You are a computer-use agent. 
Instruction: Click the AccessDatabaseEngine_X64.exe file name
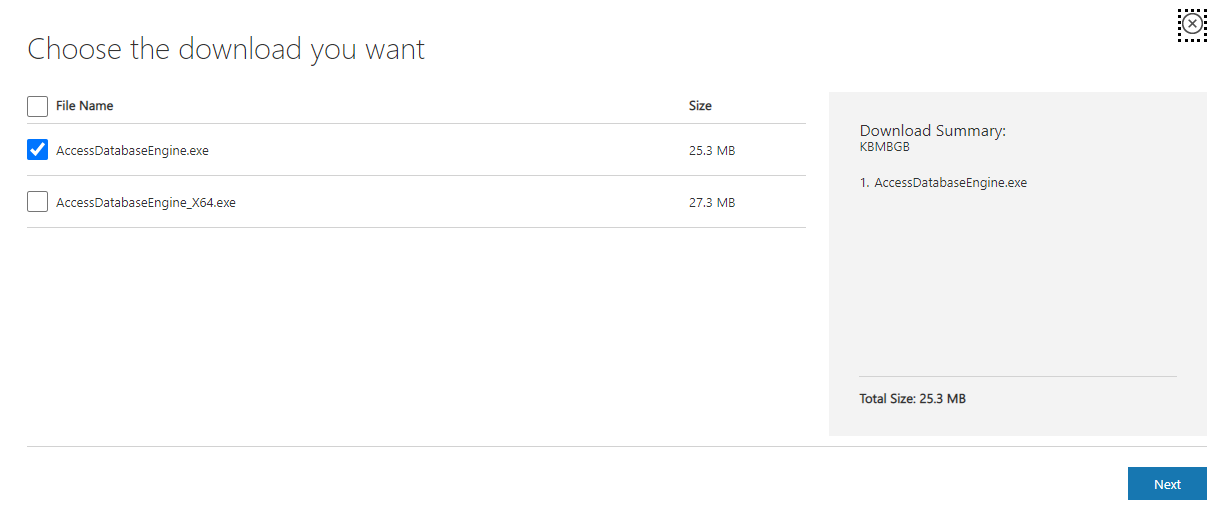(x=146, y=203)
